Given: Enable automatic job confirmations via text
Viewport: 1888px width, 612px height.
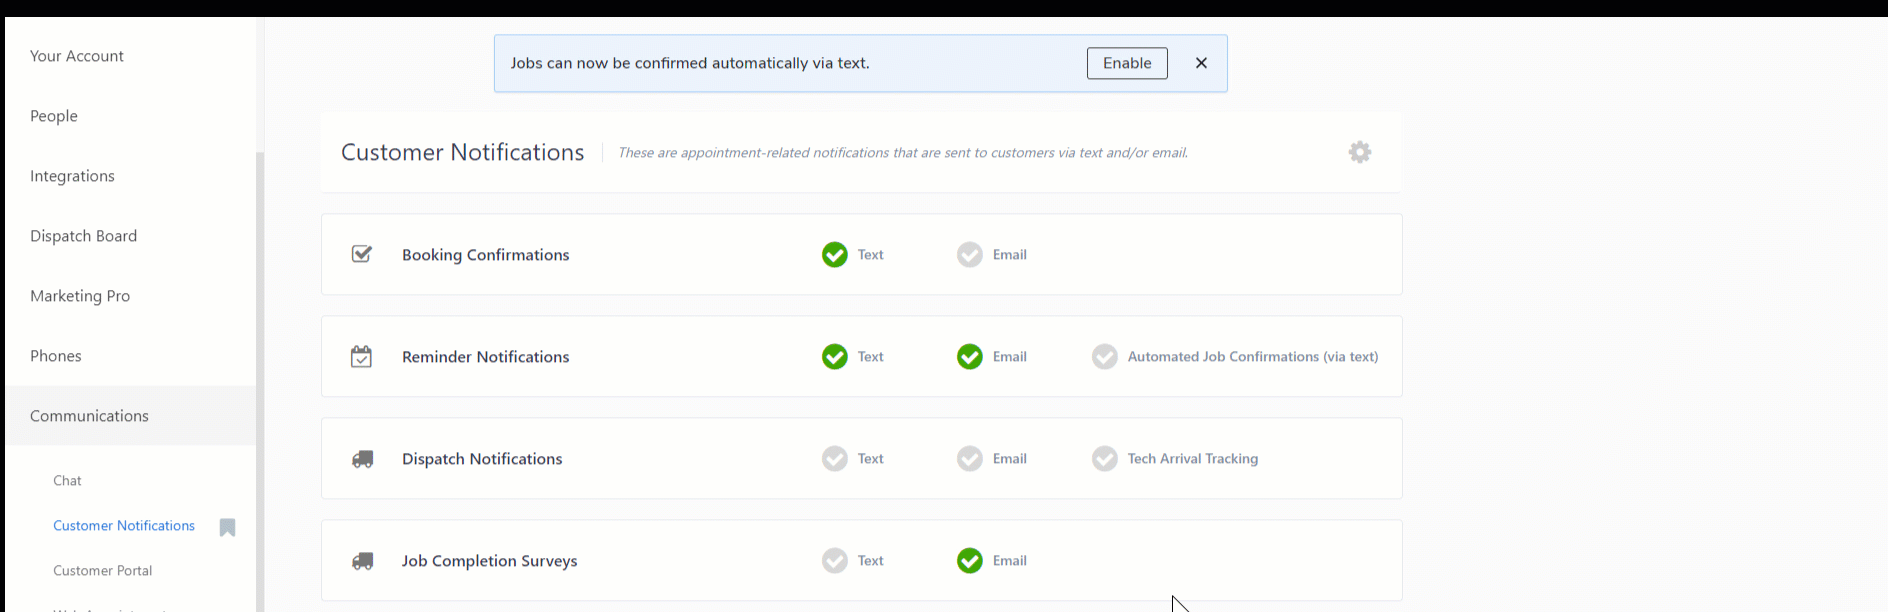Looking at the screenshot, I should (1127, 63).
